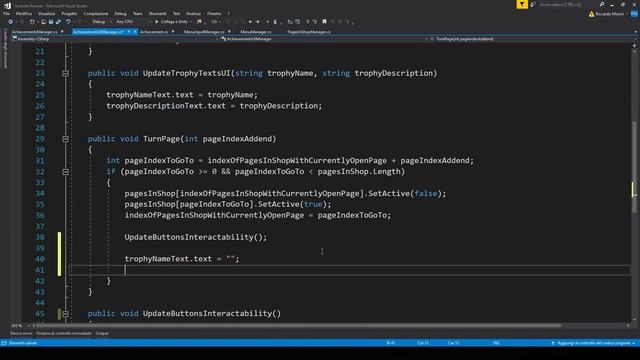
Task: Open the Finestra menu
Action: point(214,13)
